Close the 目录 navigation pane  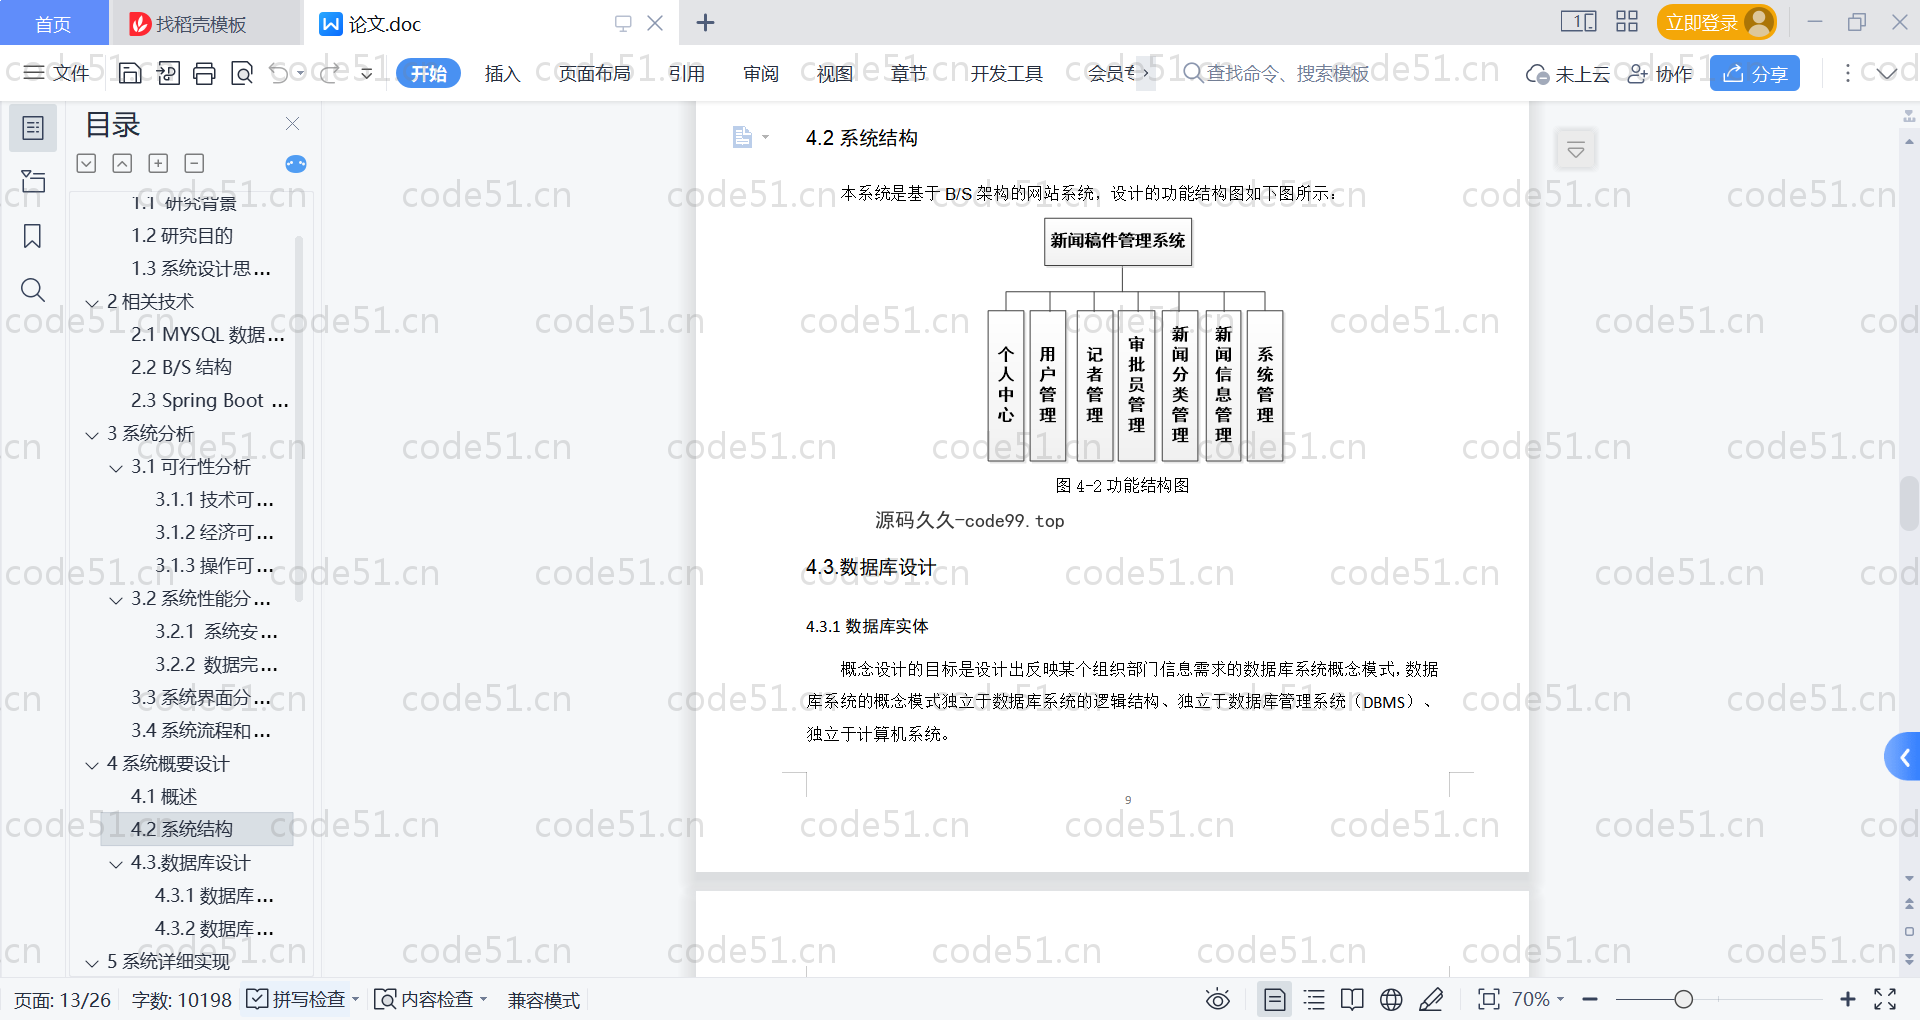(293, 123)
